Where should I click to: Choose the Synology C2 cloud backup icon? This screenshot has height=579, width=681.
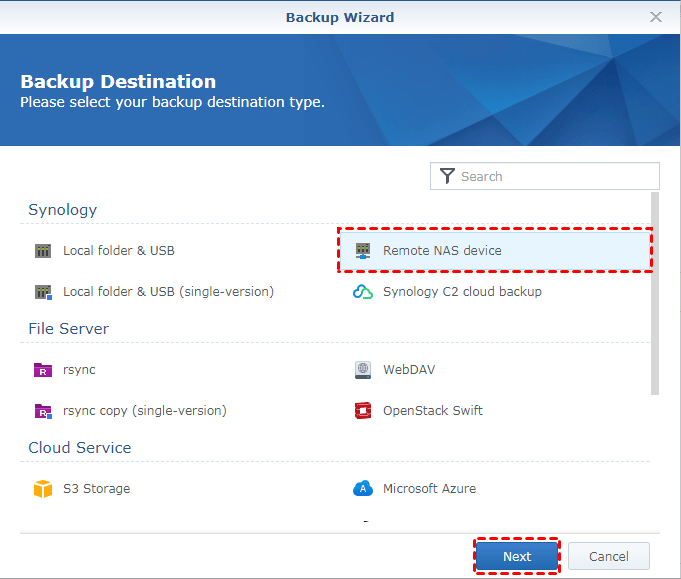363,292
